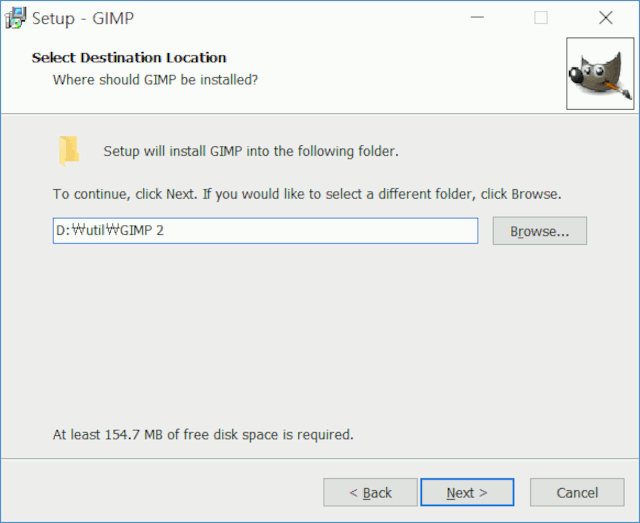Minimize the Setup - GIMP window

coord(477,17)
